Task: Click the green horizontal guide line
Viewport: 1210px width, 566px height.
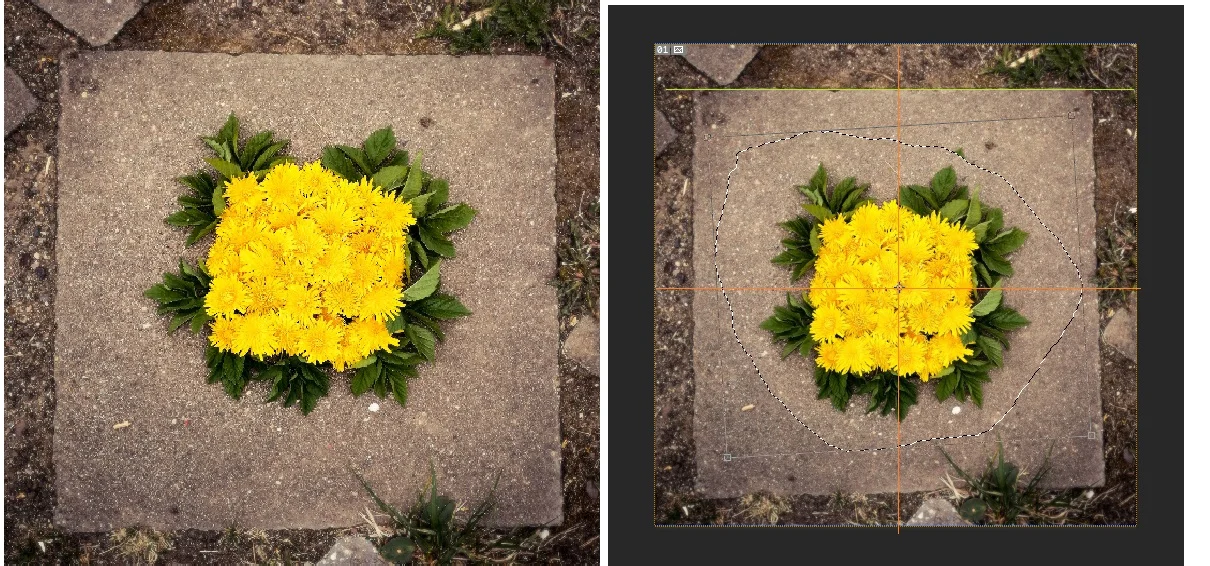Action: pos(900,90)
